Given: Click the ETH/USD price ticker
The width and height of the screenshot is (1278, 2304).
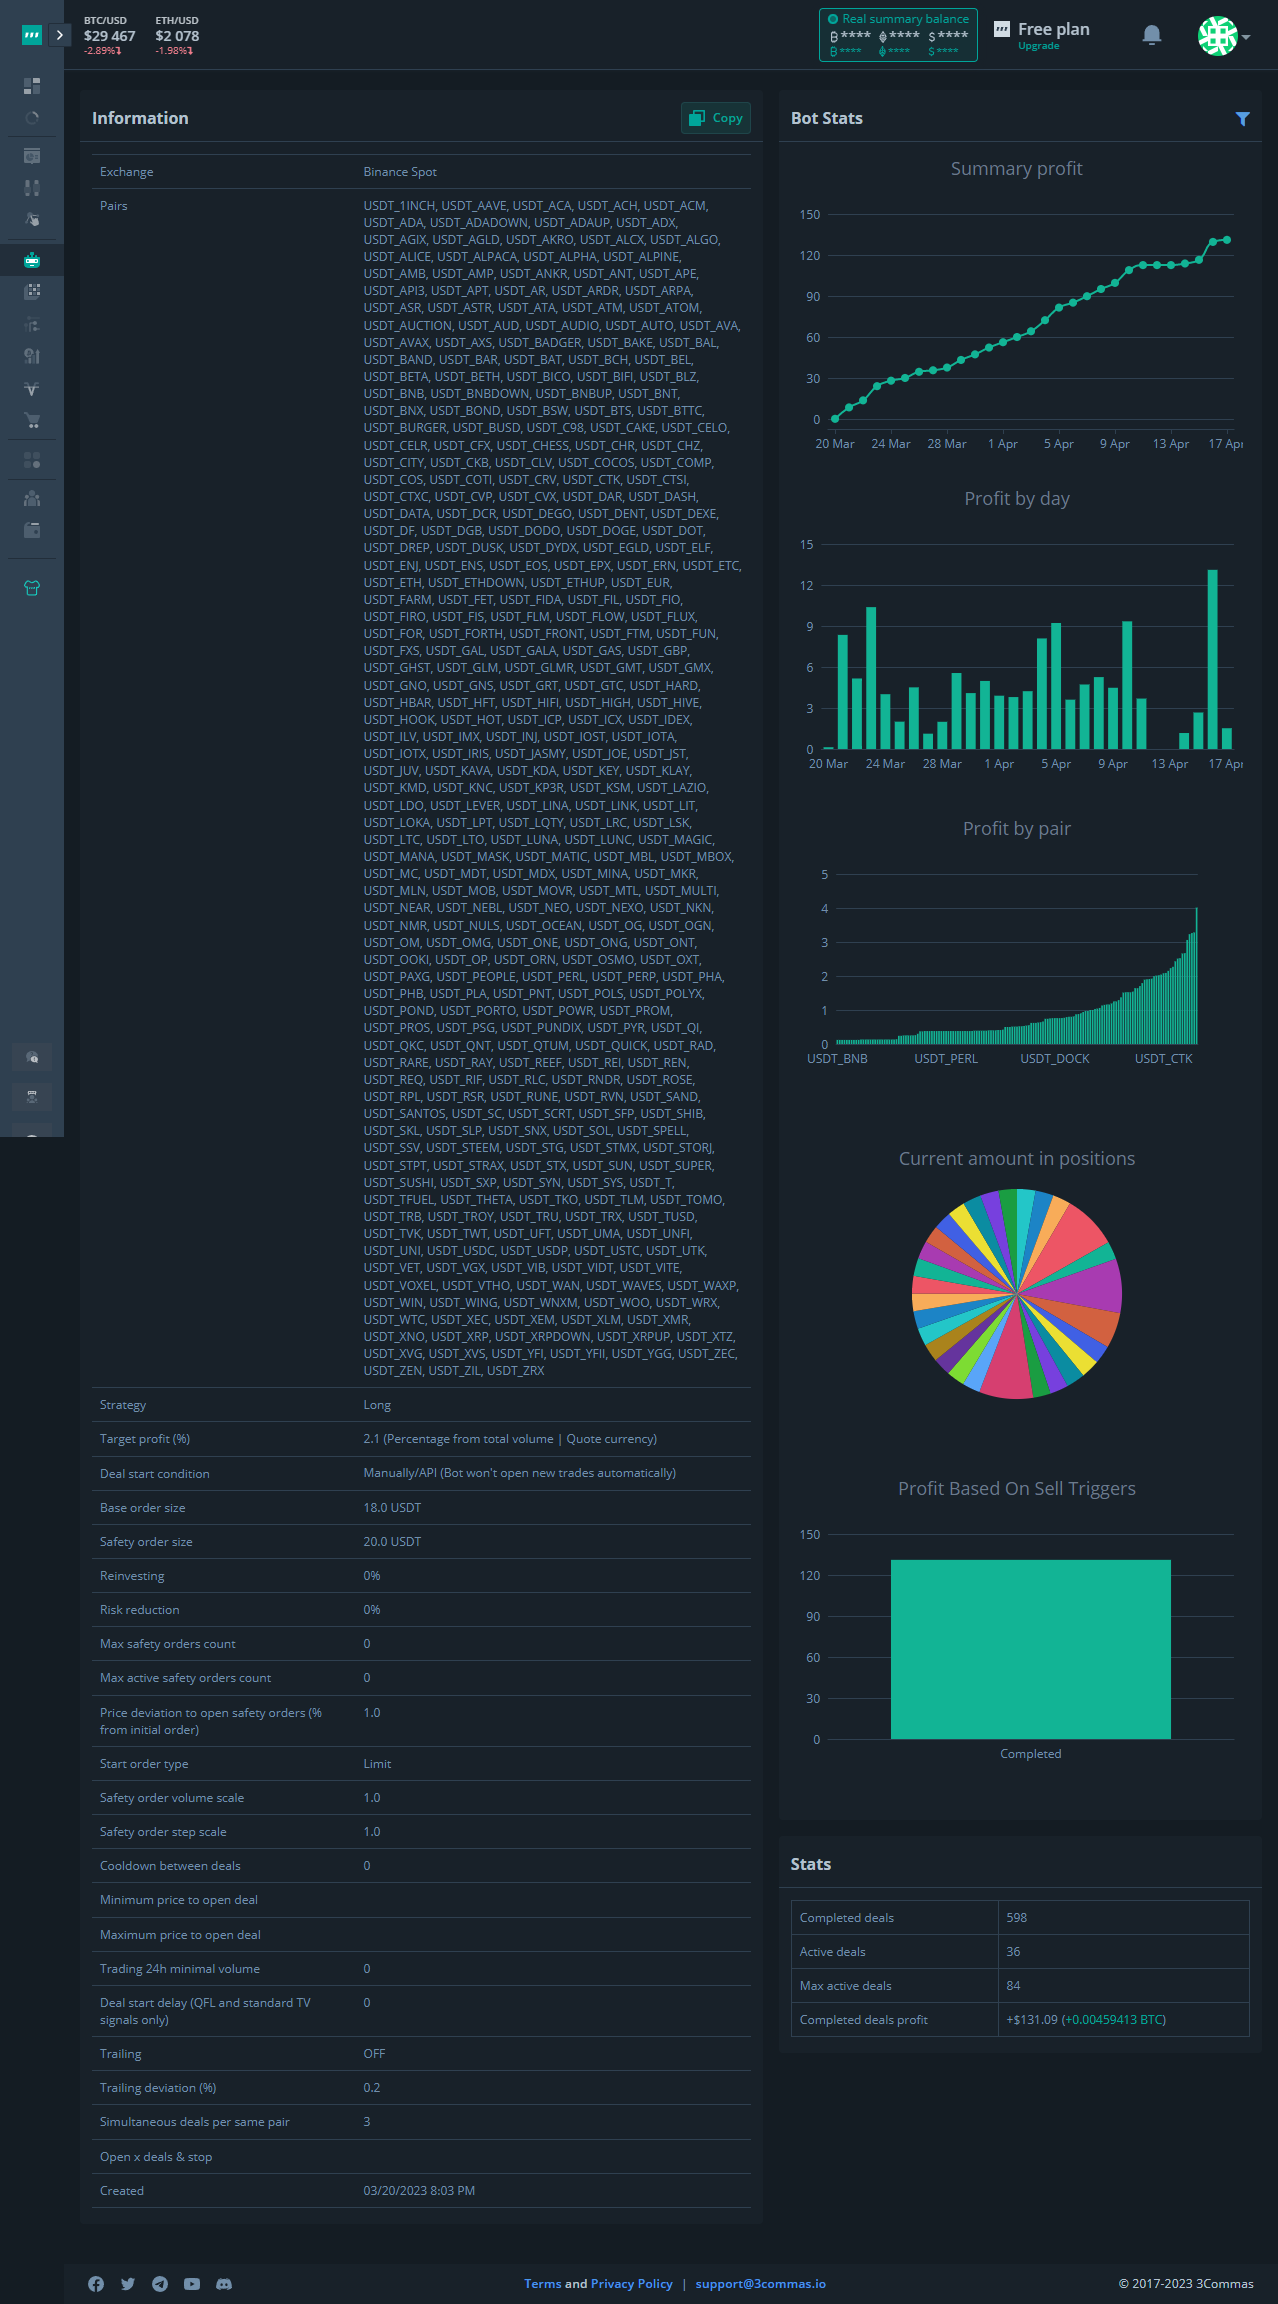Looking at the screenshot, I should [177, 35].
